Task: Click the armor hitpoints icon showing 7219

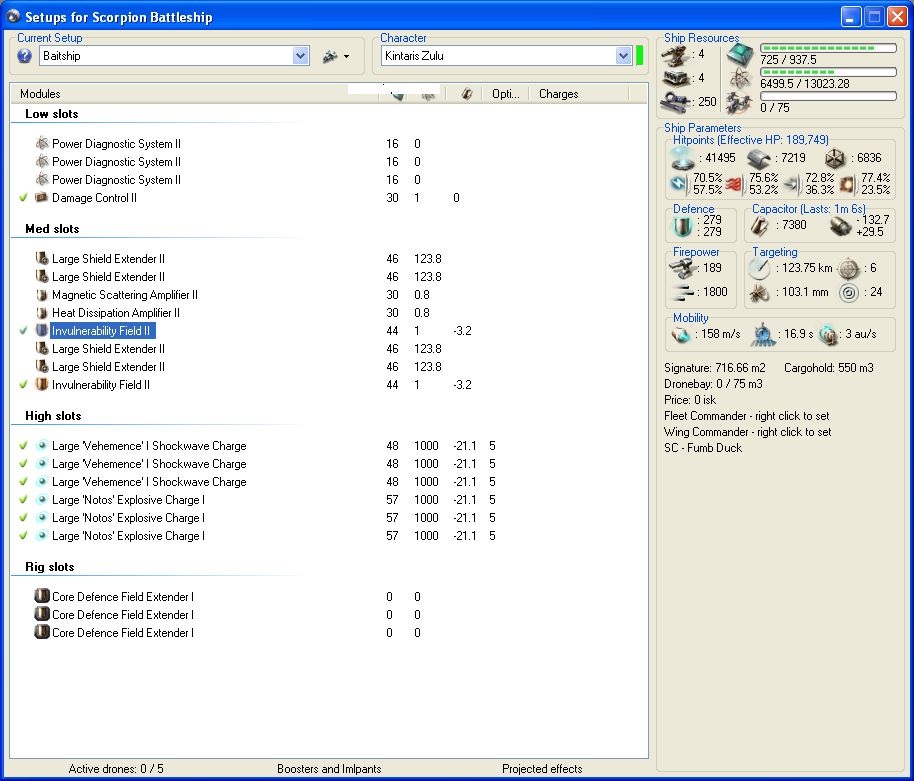Action: point(758,159)
